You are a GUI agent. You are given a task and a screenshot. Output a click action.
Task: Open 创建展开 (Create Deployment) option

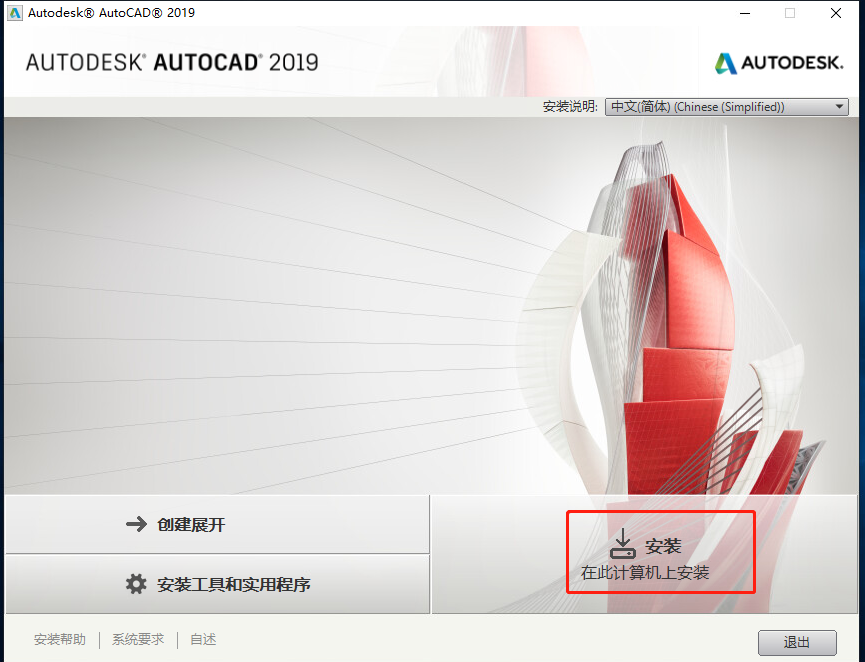[x=217, y=524]
